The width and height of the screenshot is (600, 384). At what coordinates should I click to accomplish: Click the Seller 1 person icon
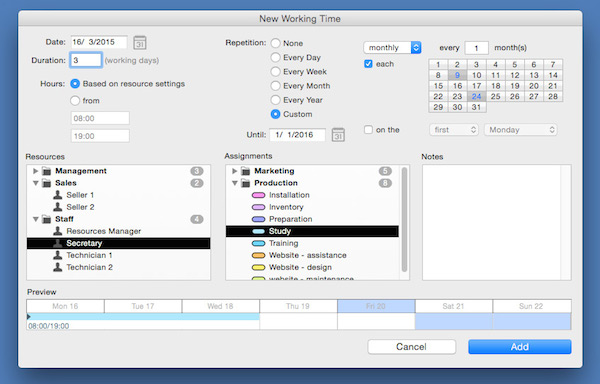click(x=58, y=195)
